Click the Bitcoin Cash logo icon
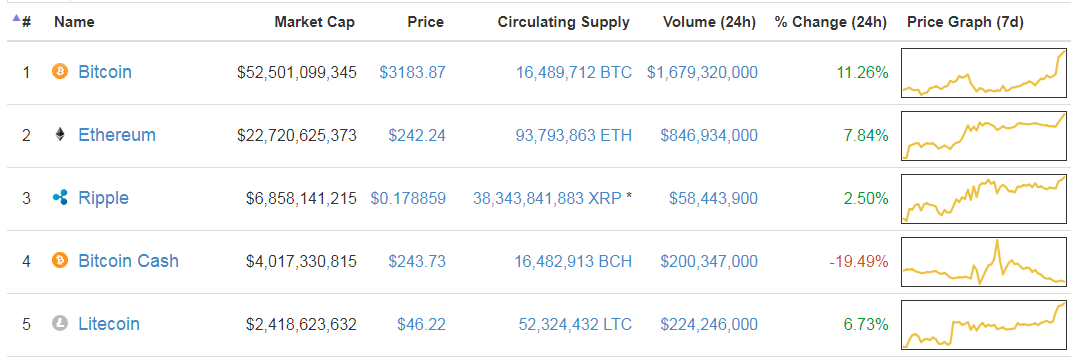 click(x=60, y=261)
